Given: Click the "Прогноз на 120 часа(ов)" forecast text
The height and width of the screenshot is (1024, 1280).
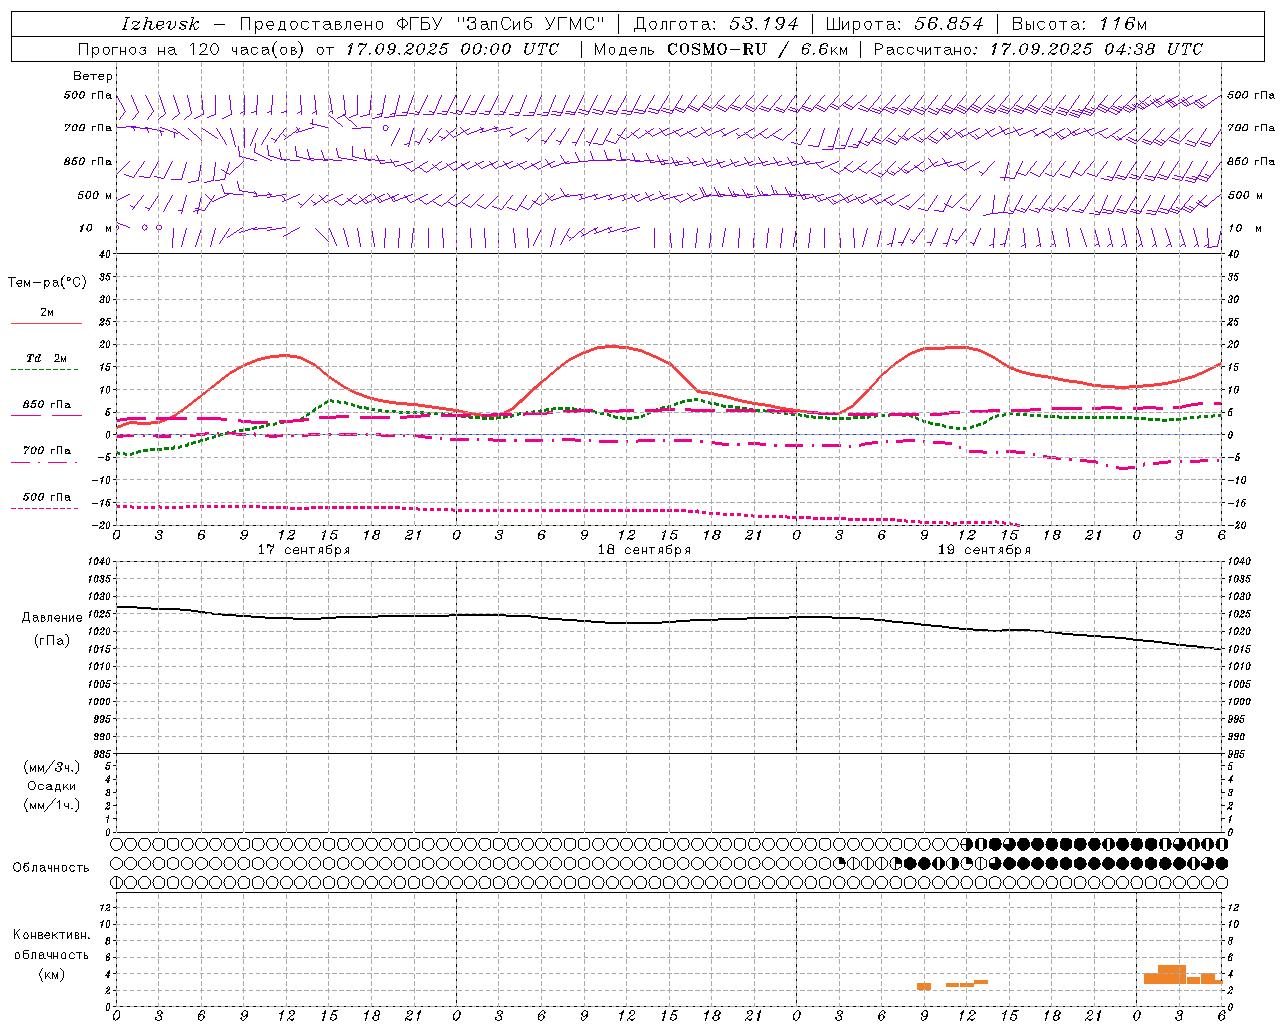Looking at the screenshot, I should pos(193,49).
